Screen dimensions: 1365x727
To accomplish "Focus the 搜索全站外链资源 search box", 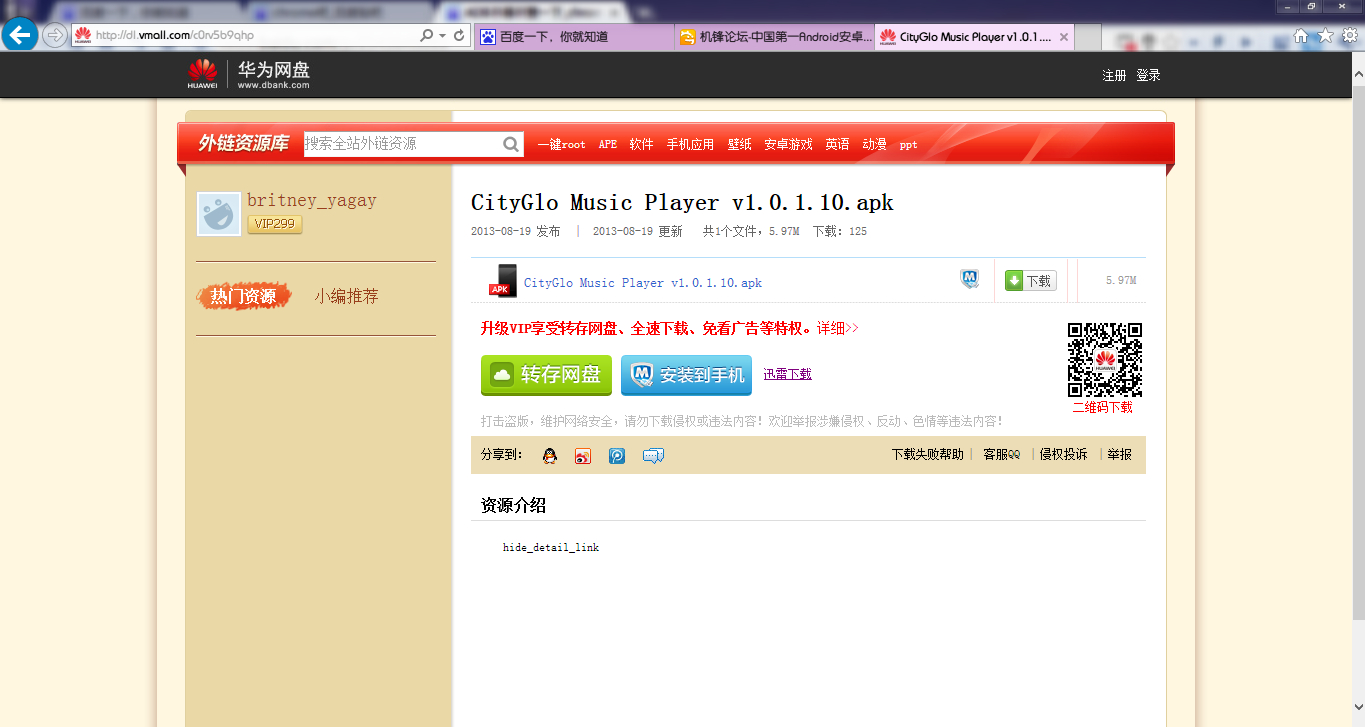I will click(402, 144).
